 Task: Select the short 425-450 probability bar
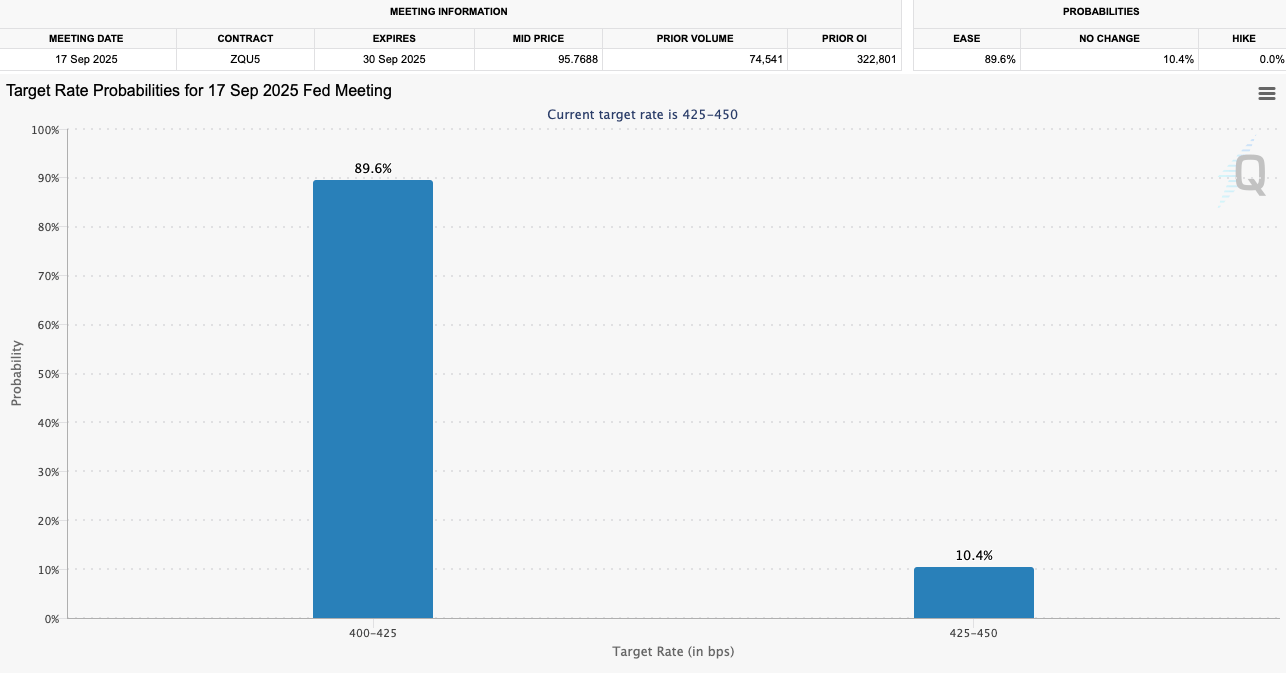(x=973, y=592)
